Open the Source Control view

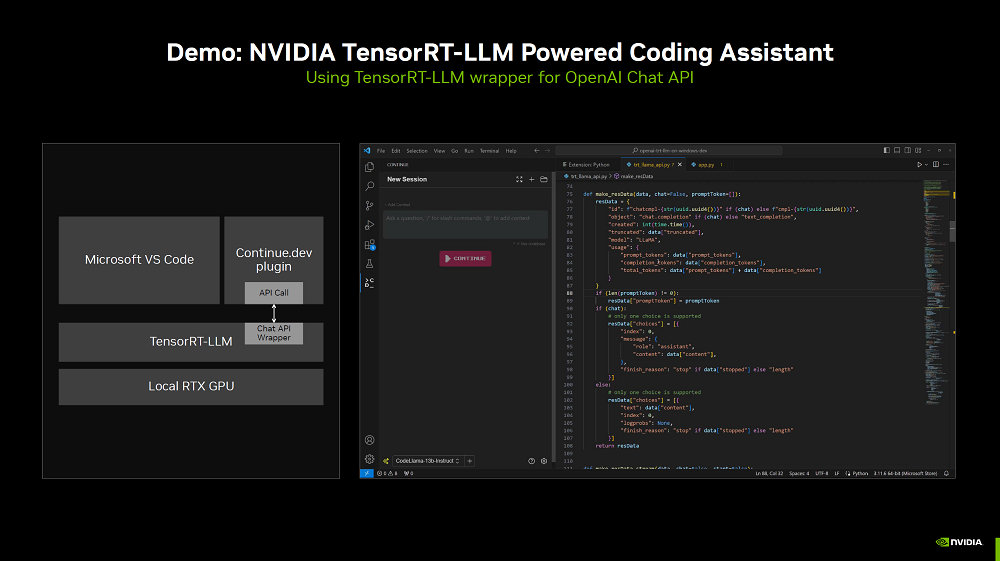pyautogui.click(x=369, y=205)
